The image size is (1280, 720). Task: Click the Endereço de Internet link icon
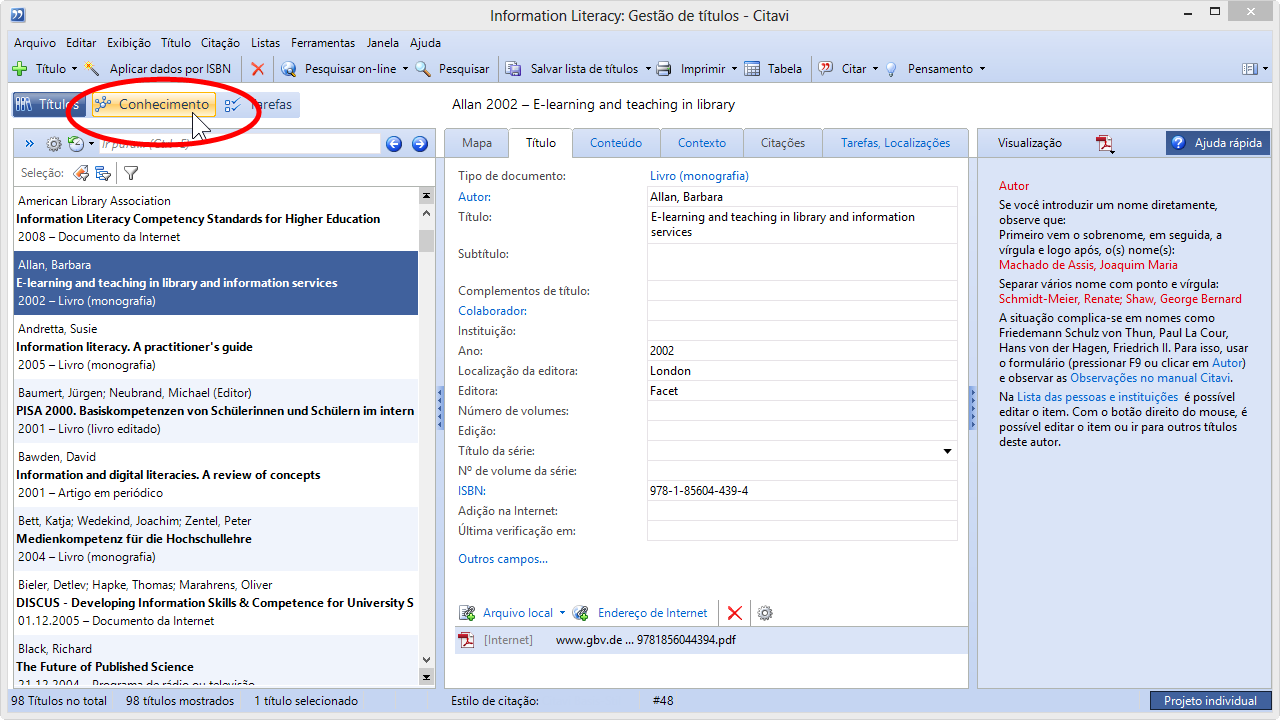(580, 613)
